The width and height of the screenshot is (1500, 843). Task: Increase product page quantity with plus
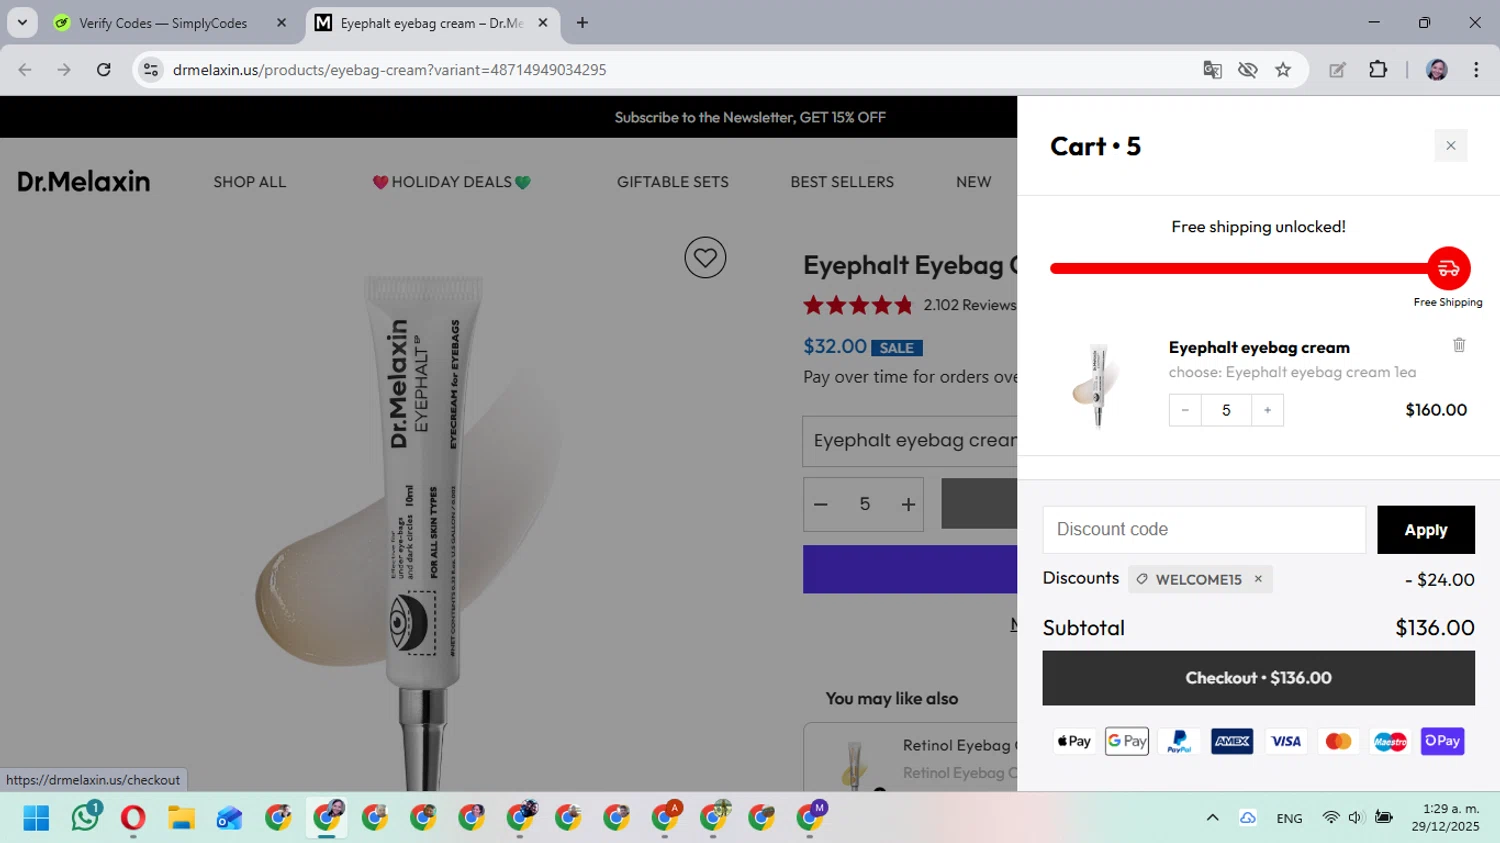908,504
